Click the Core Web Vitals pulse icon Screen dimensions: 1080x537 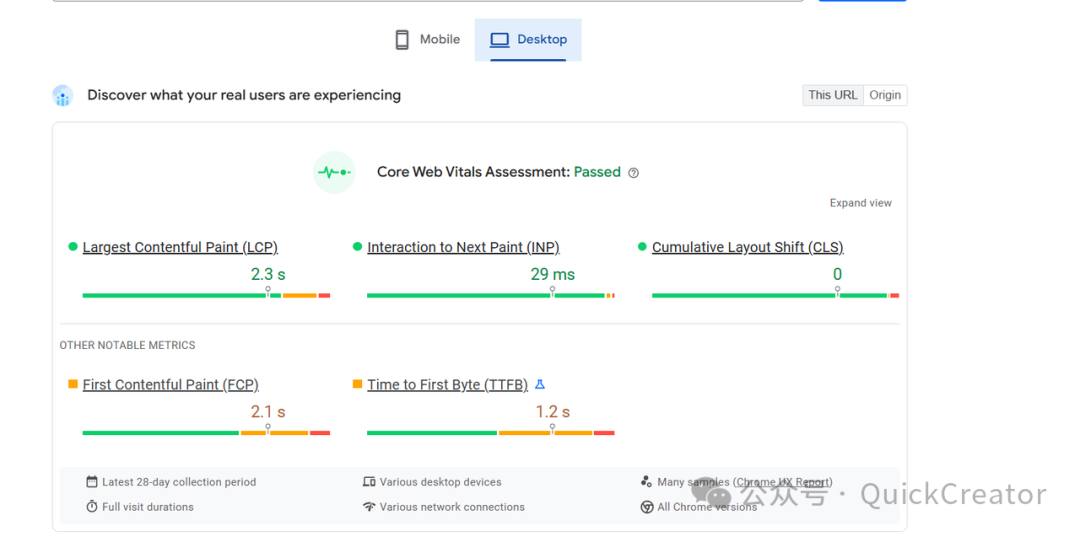coord(334,172)
